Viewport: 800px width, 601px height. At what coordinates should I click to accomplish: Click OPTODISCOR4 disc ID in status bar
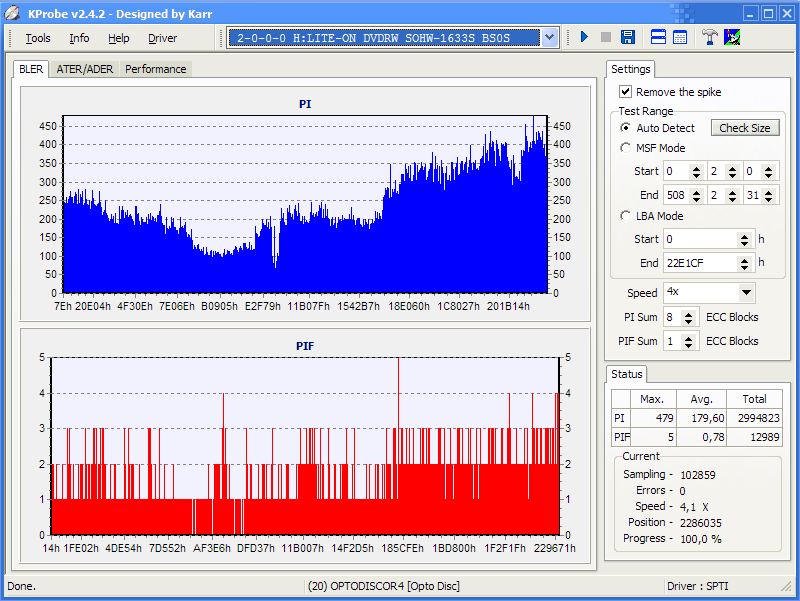click(x=384, y=586)
